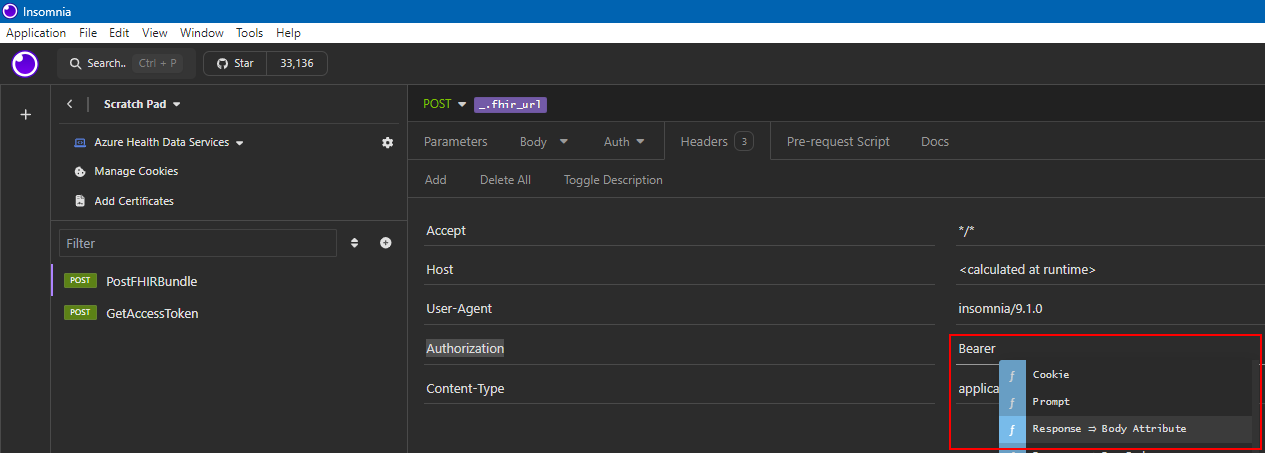The width and height of the screenshot is (1265, 453).
Task: Switch to the Pre-request Script tab
Action: 838,141
